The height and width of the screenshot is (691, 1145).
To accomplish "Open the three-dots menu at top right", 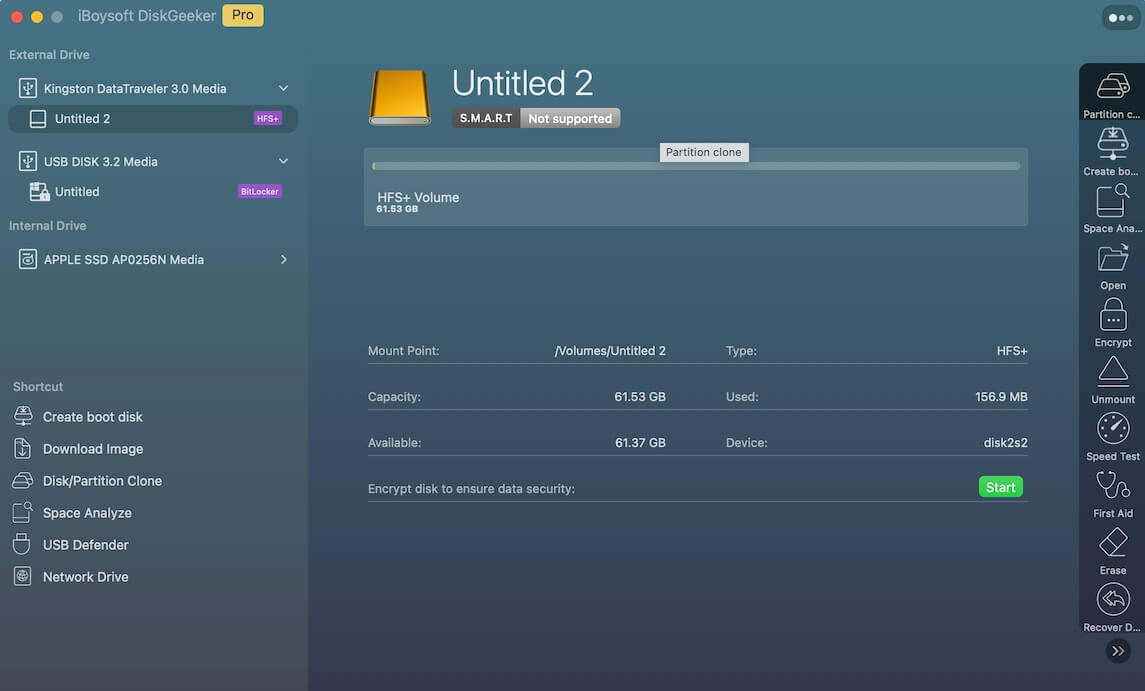I will pos(1120,18).
